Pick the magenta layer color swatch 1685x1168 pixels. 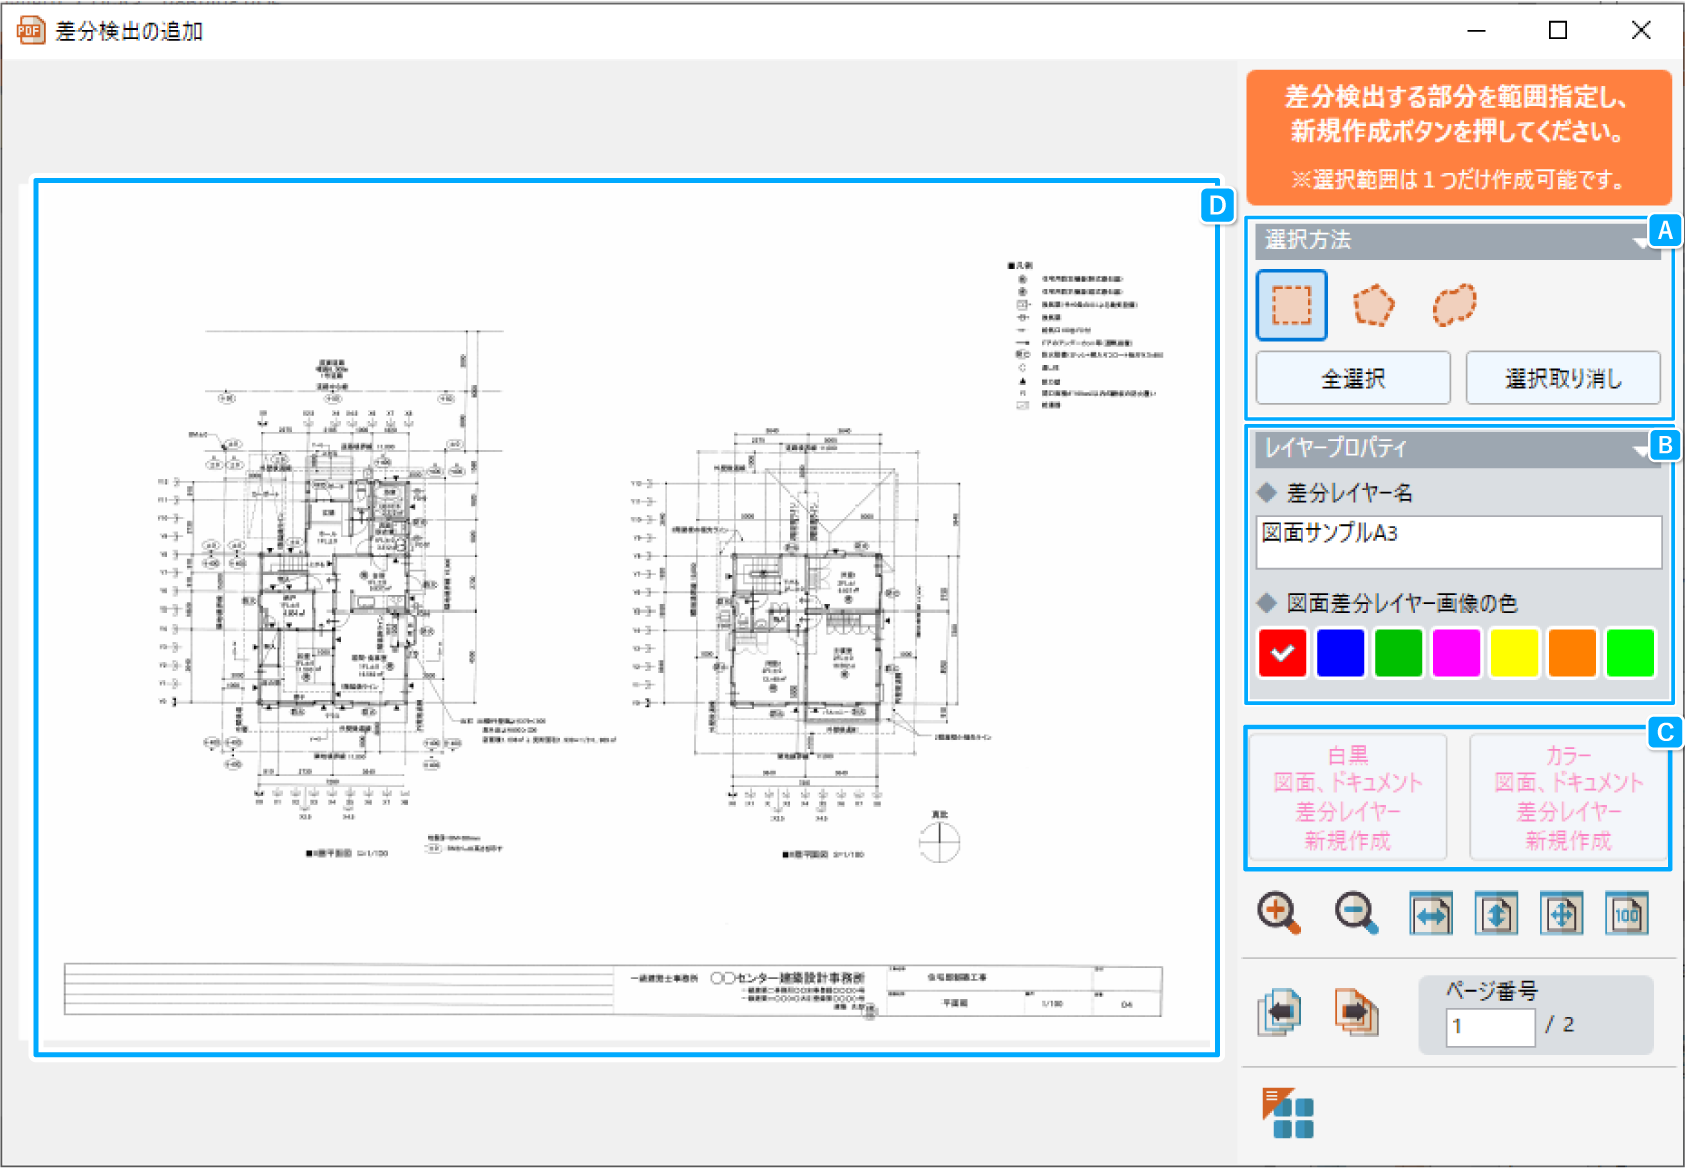pyautogui.click(x=1456, y=653)
